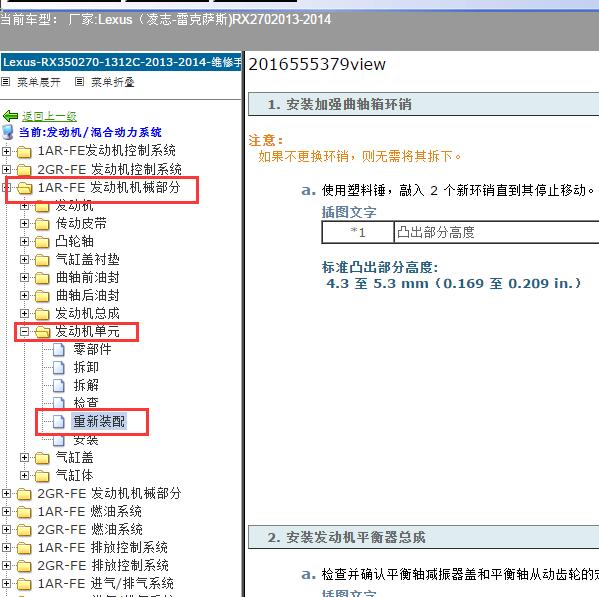The height and width of the screenshot is (597, 599).
Task: Click the 2GR-FE 发动机机械部分 folder icon
Action: pyautogui.click(x=24, y=494)
